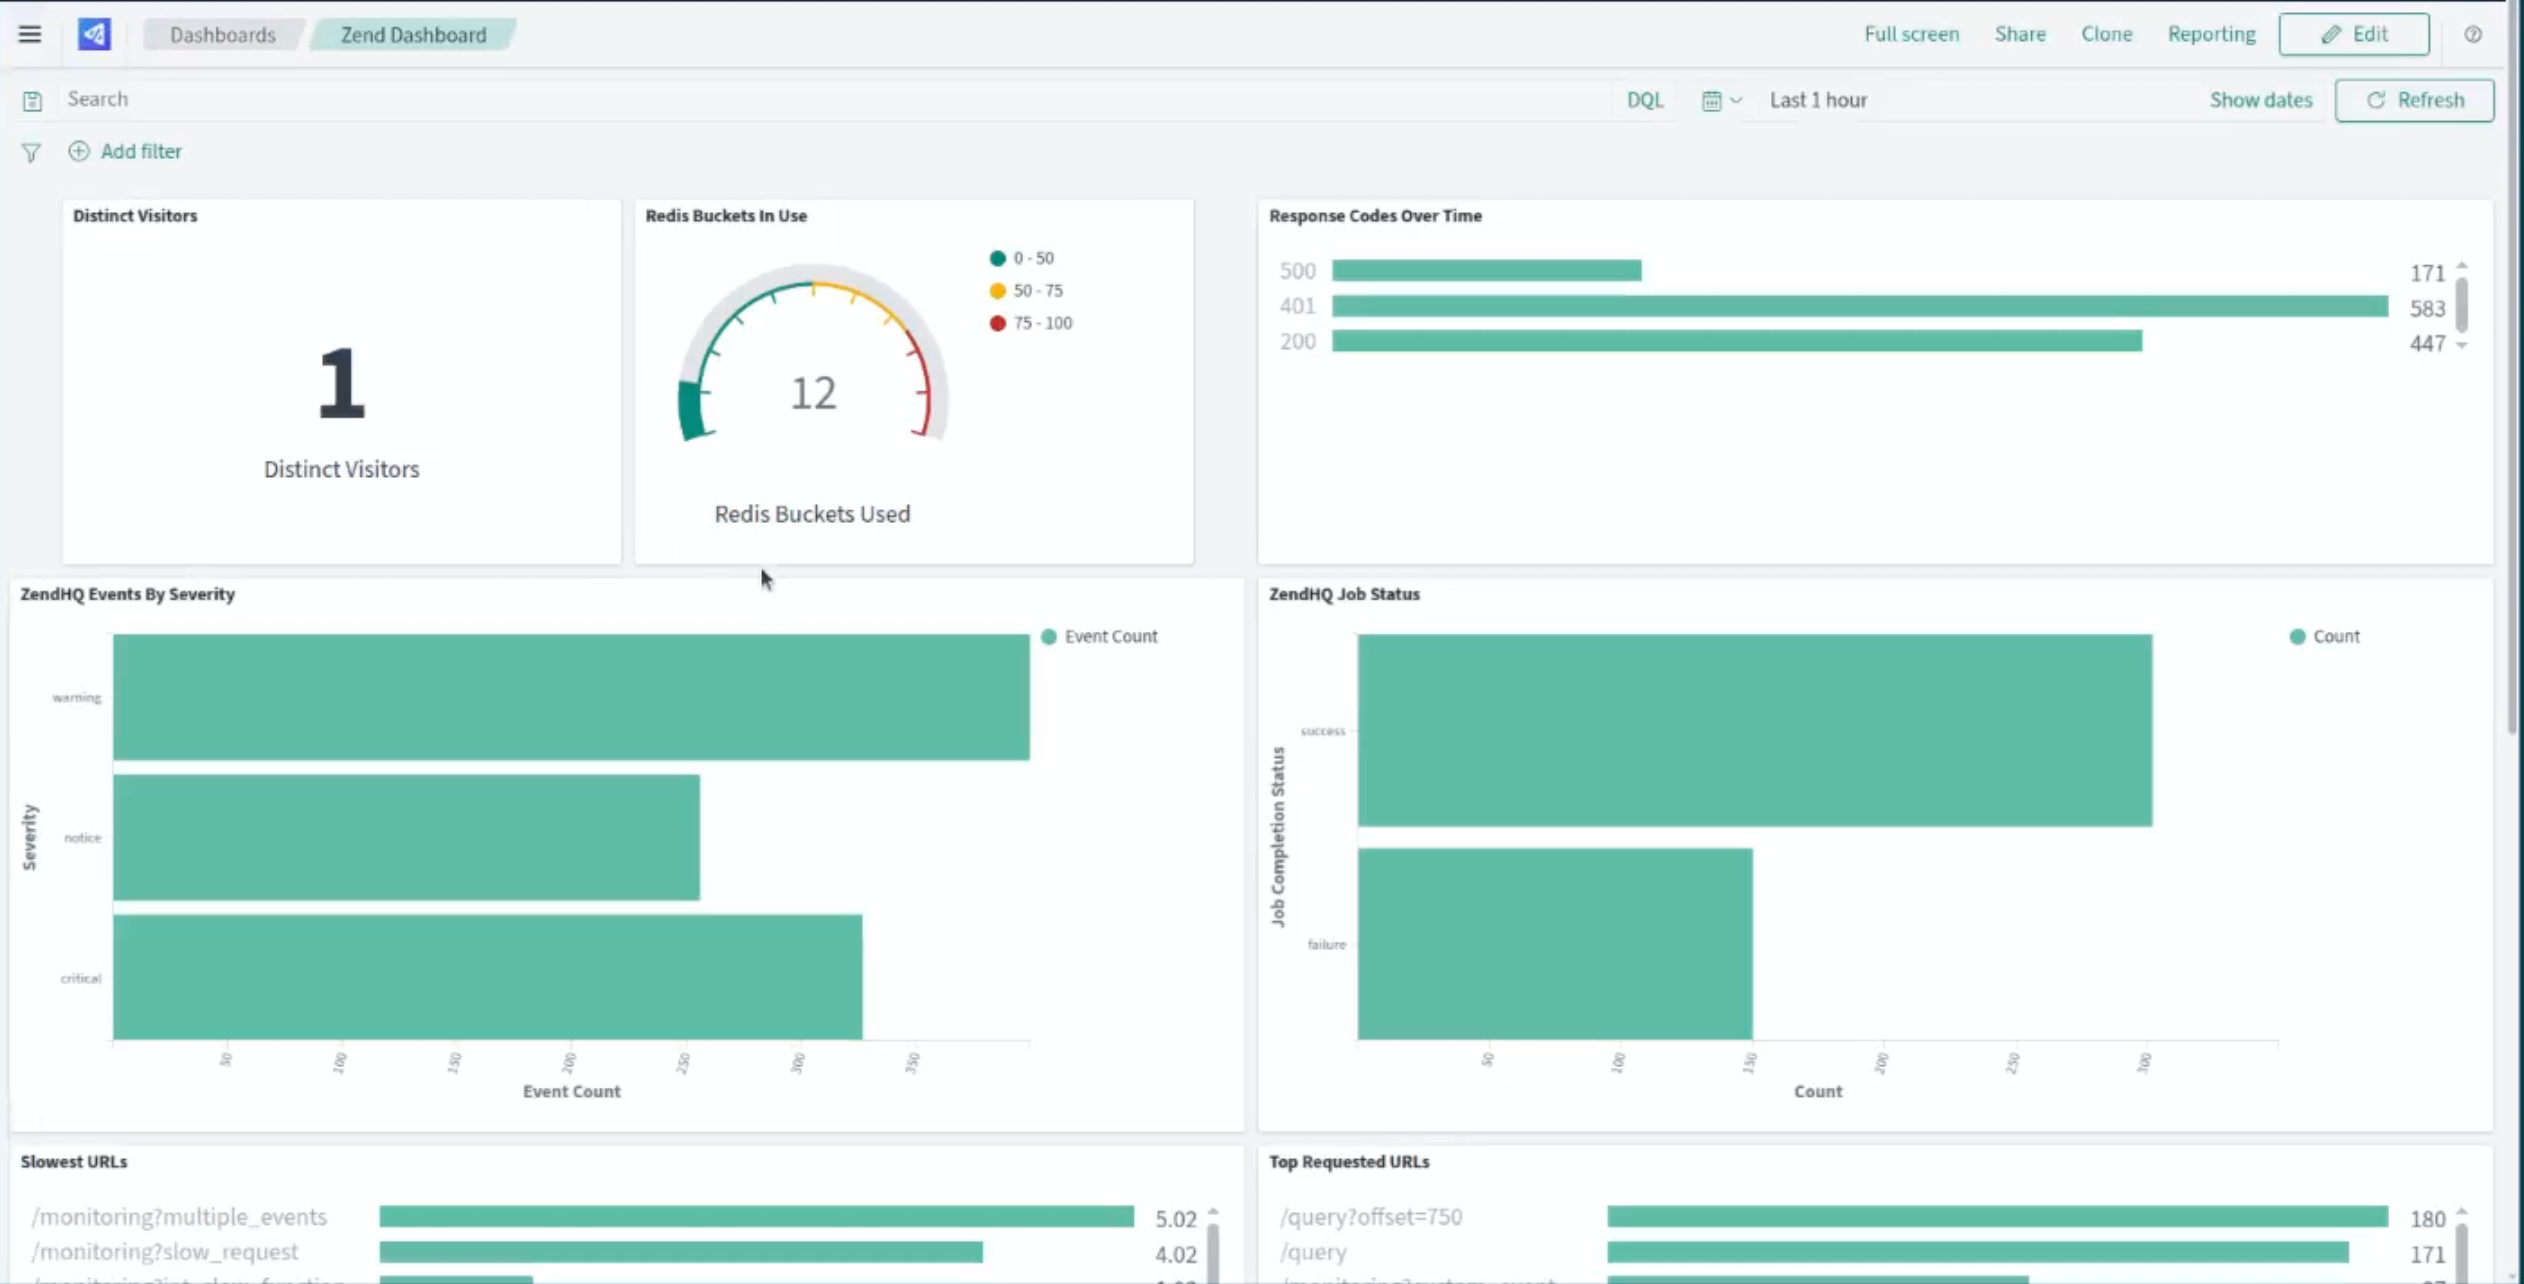Toggle the Count legend in Job Status
The height and width of the screenshot is (1284, 2524).
pyautogui.click(x=2334, y=636)
